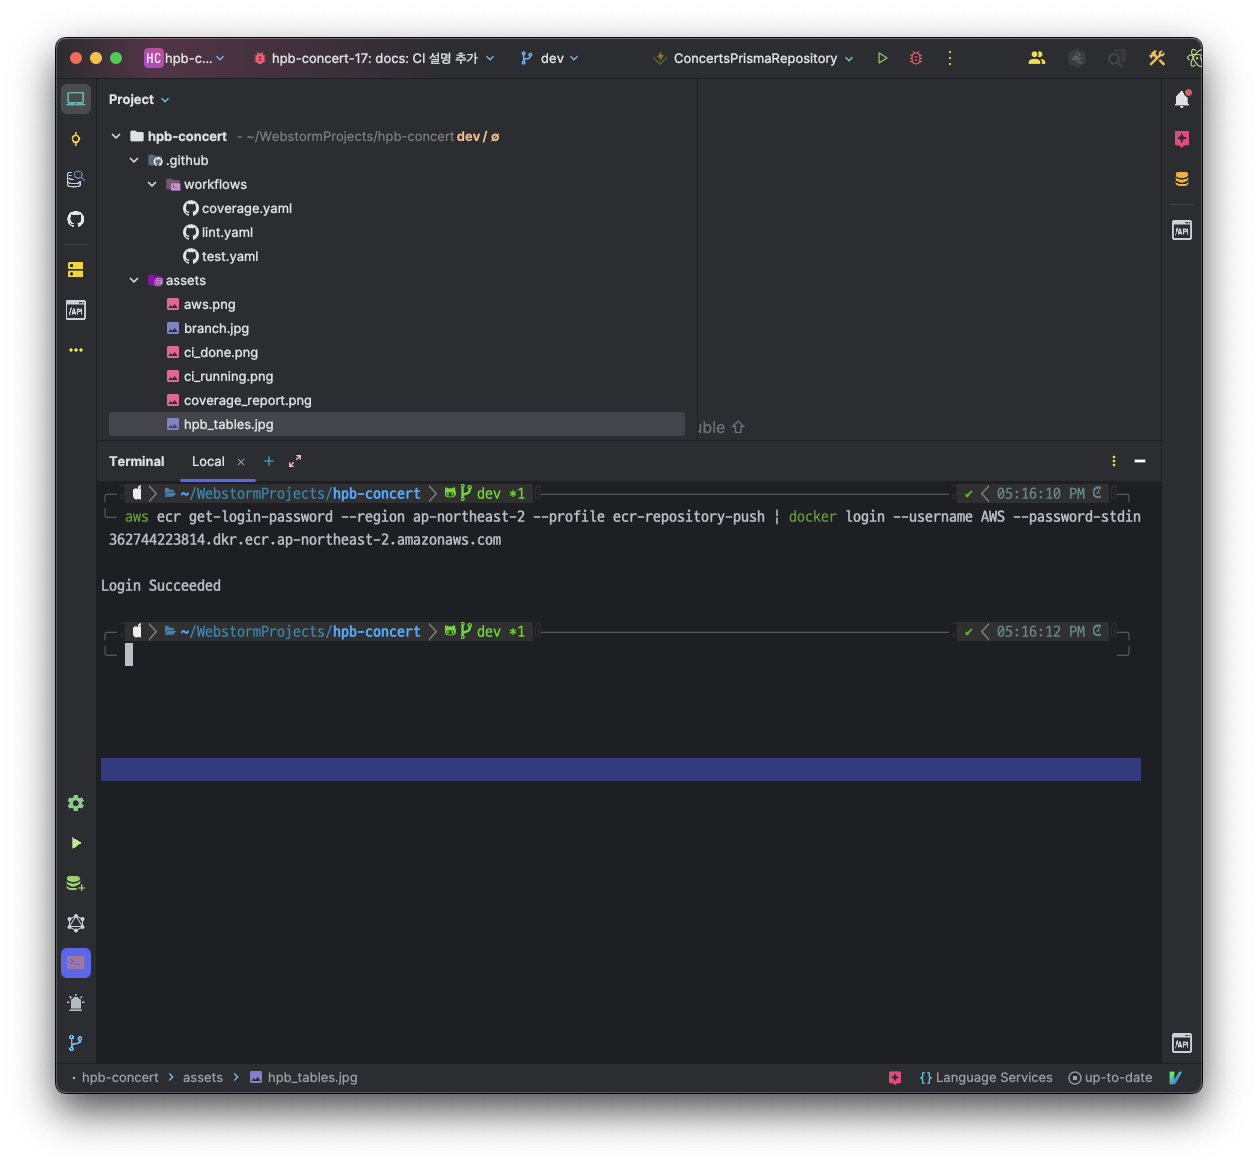Collapse the .github folder
Screen dimensions: 1258x1167
click(134, 160)
